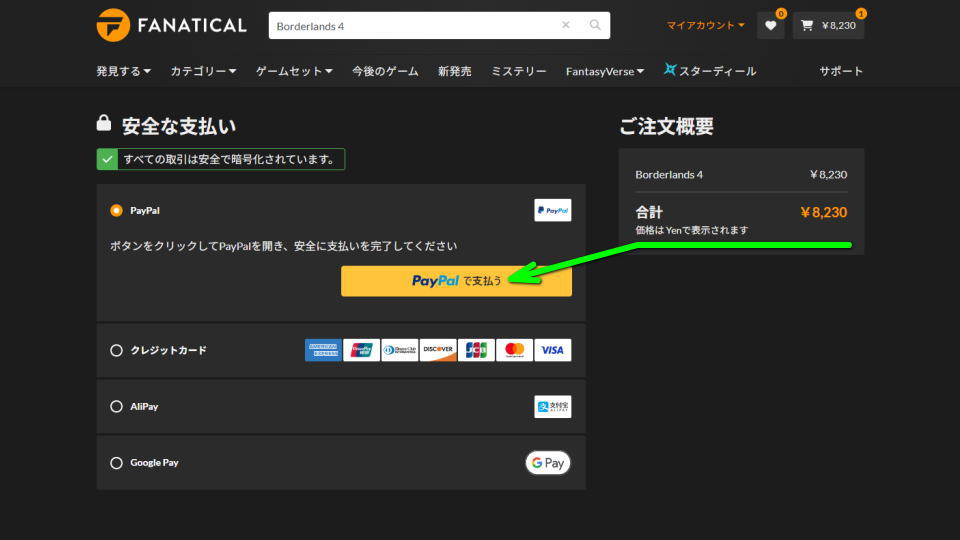
Task: Open ミステリー page
Action: (519, 71)
